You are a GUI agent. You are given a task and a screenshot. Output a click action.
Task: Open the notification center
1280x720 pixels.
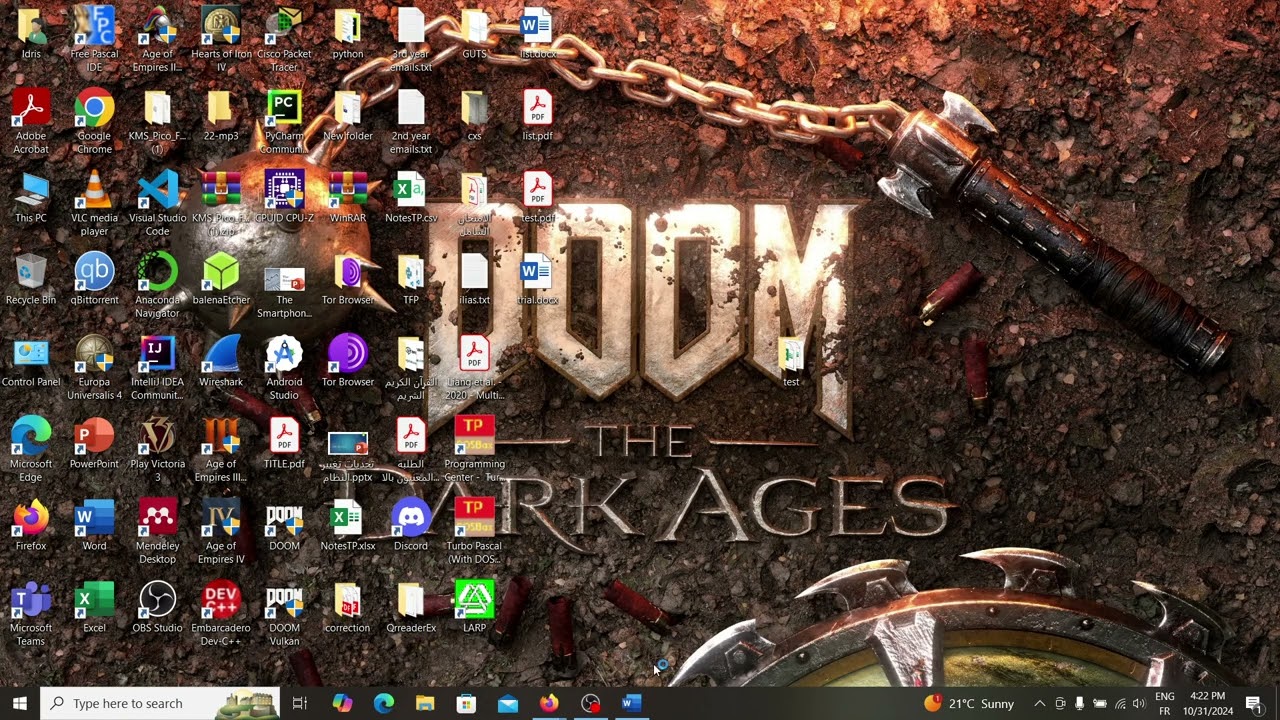coord(1253,704)
